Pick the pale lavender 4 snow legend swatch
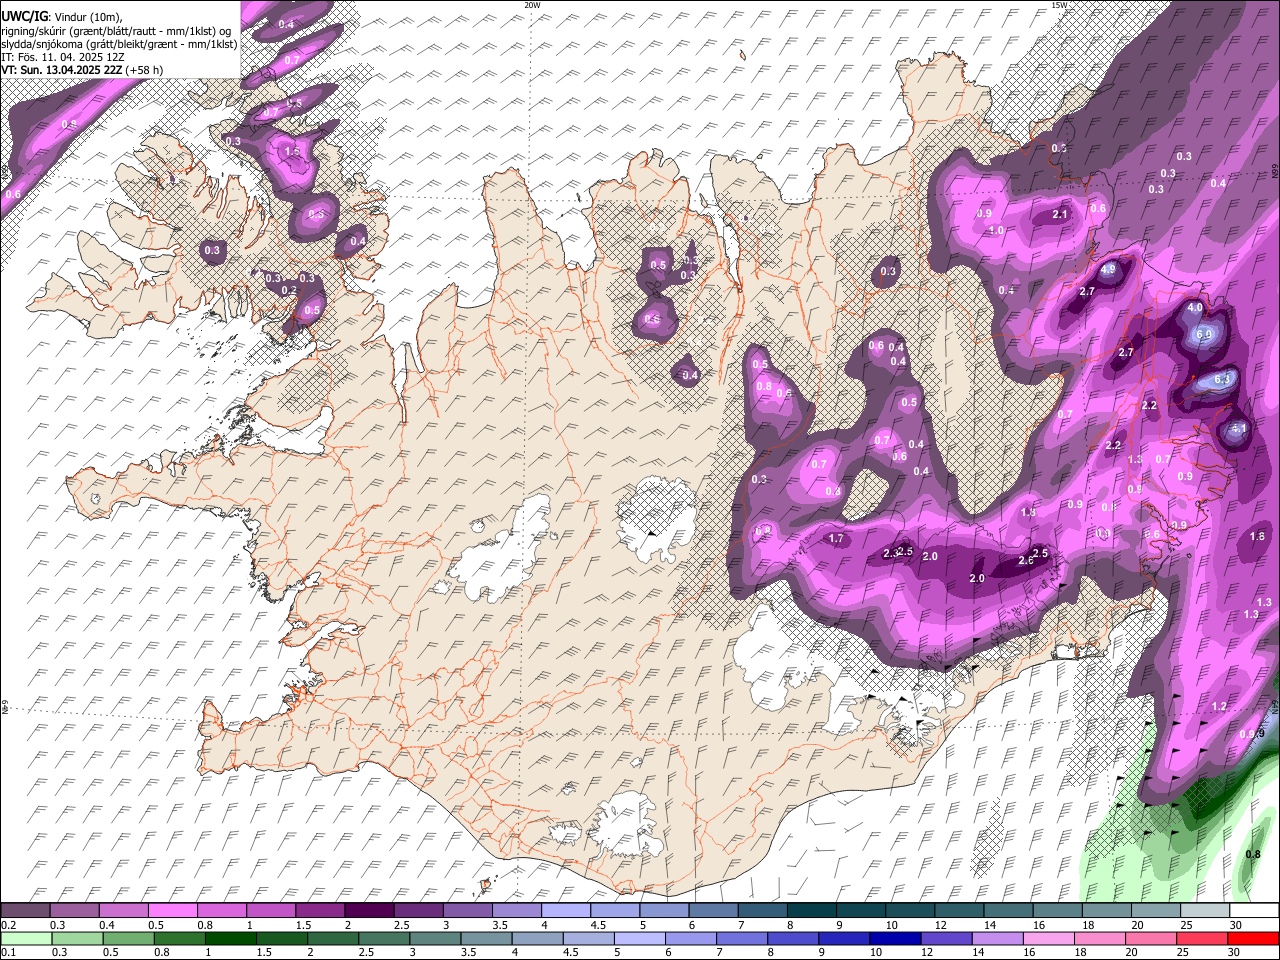 click(x=565, y=910)
